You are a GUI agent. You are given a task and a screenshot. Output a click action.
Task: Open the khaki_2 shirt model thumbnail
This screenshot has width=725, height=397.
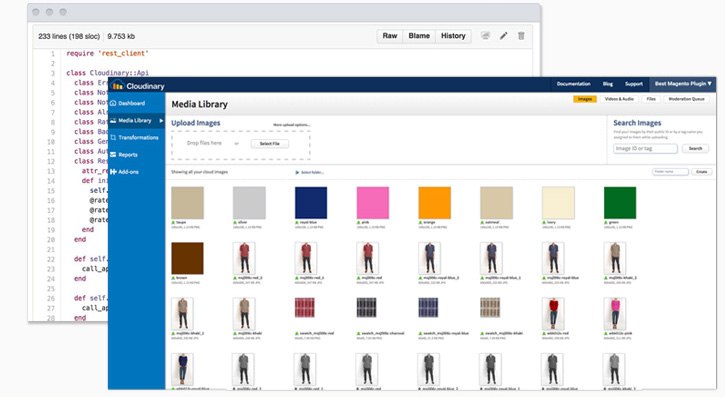pos(615,258)
